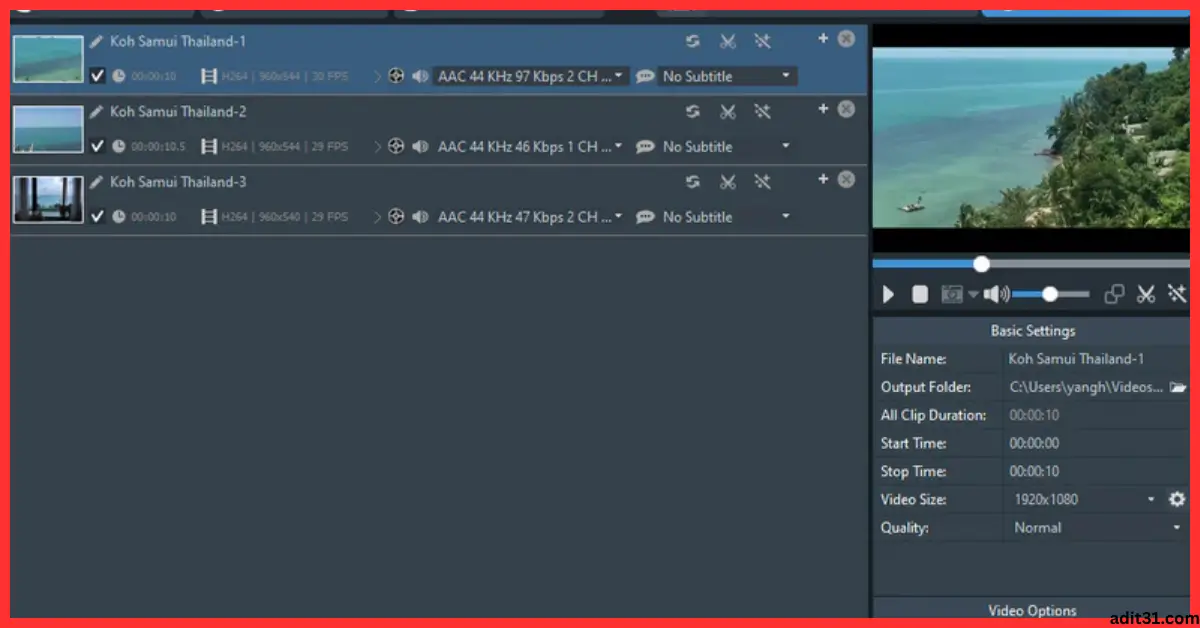Remove Koh Samui Thailand-1 from the list
The height and width of the screenshot is (628, 1200).
coord(846,39)
